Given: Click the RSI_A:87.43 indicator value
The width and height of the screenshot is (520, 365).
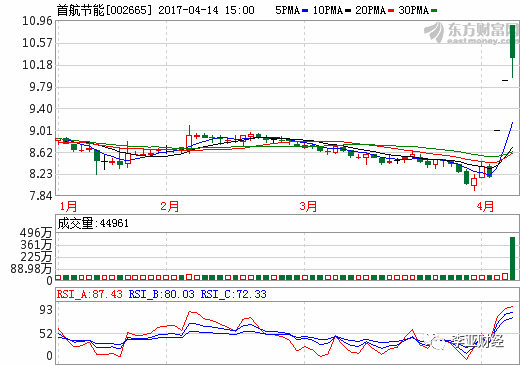Looking at the screenshot, I should 90,294.
